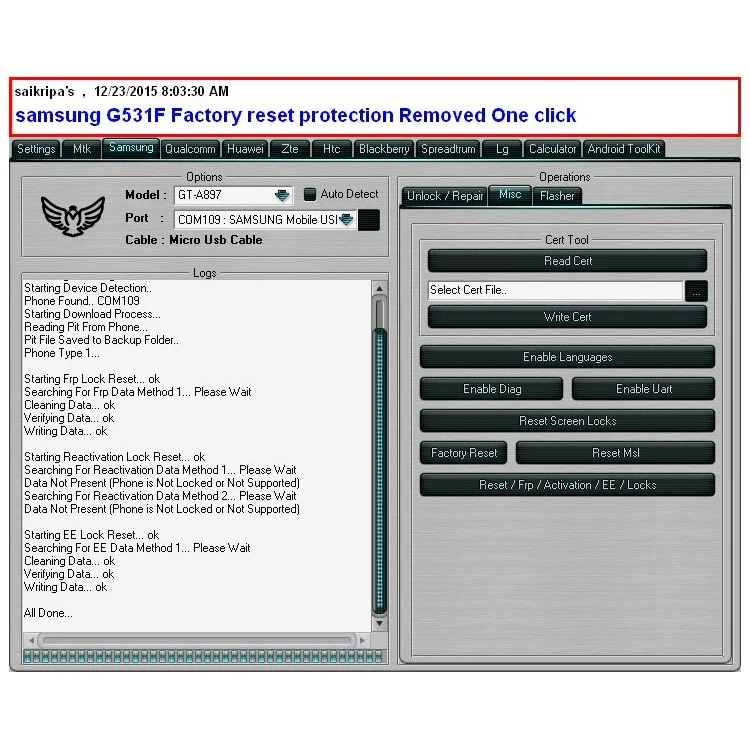Click the black square button beside Port
The width and height of the screenshot is (750, 750).
(369, 220)
